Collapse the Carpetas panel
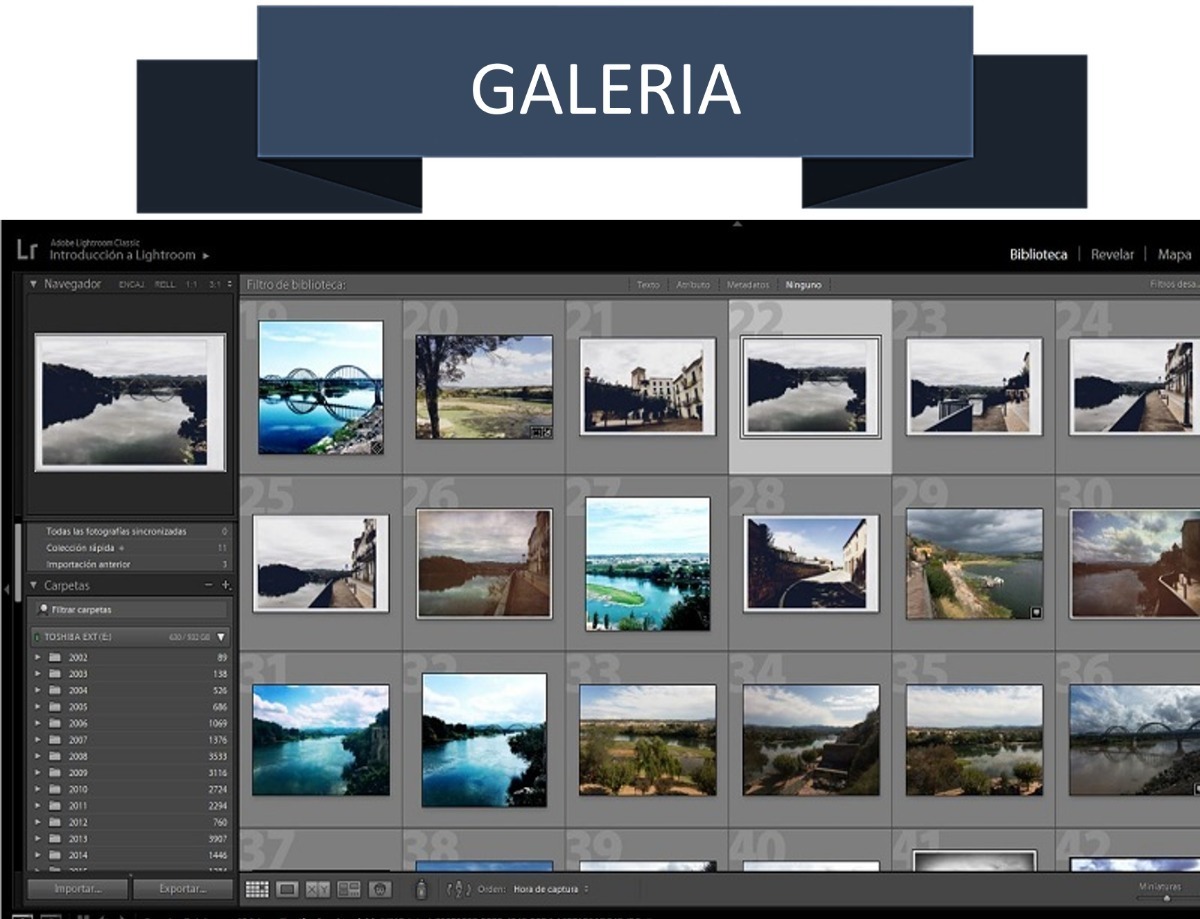Screen dimensions: 1200x919 (x=34, y=585)
